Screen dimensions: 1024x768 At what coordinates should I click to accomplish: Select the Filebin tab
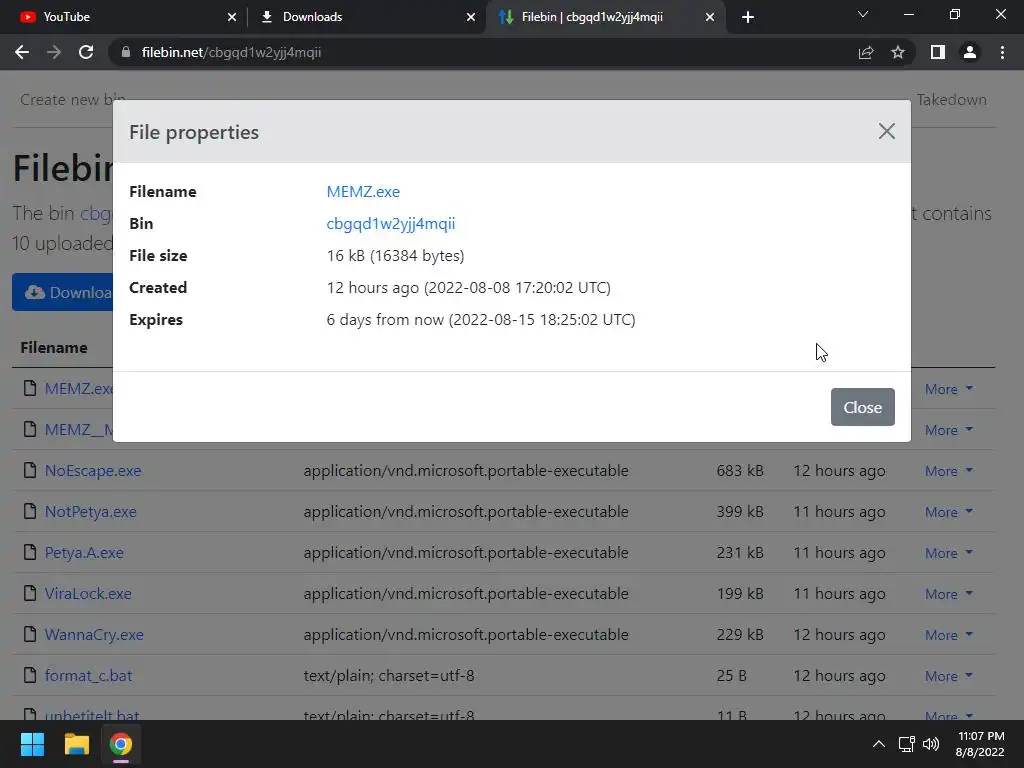click(x=604, y=17)
